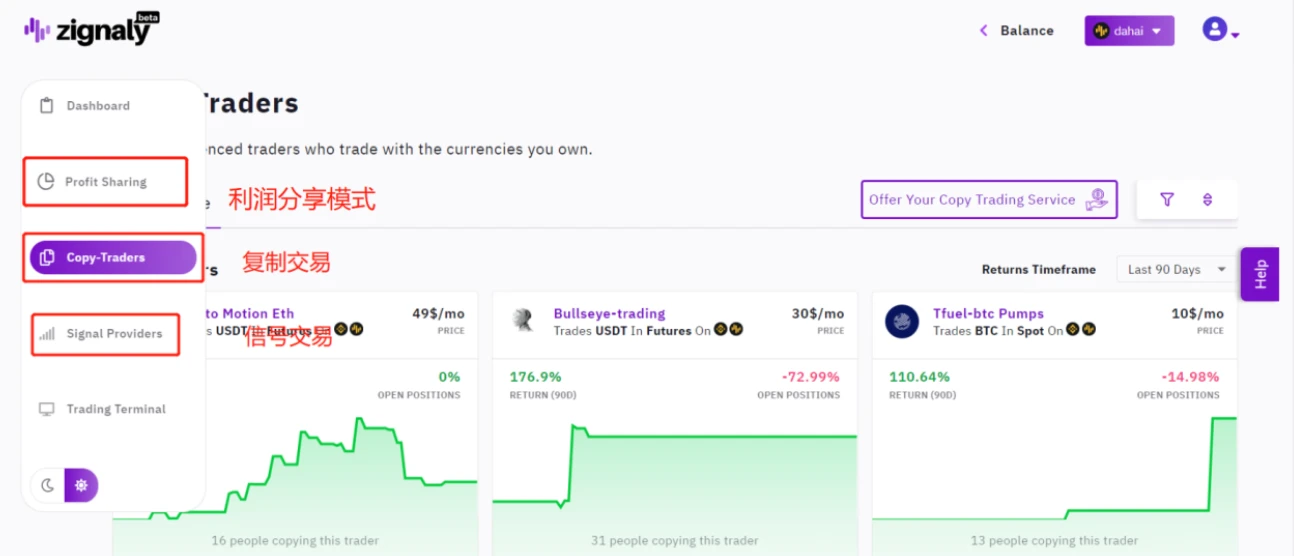Select Copy-Traders in the sidebar menu
The image size is (1294, 556).
tap(113, 257)
